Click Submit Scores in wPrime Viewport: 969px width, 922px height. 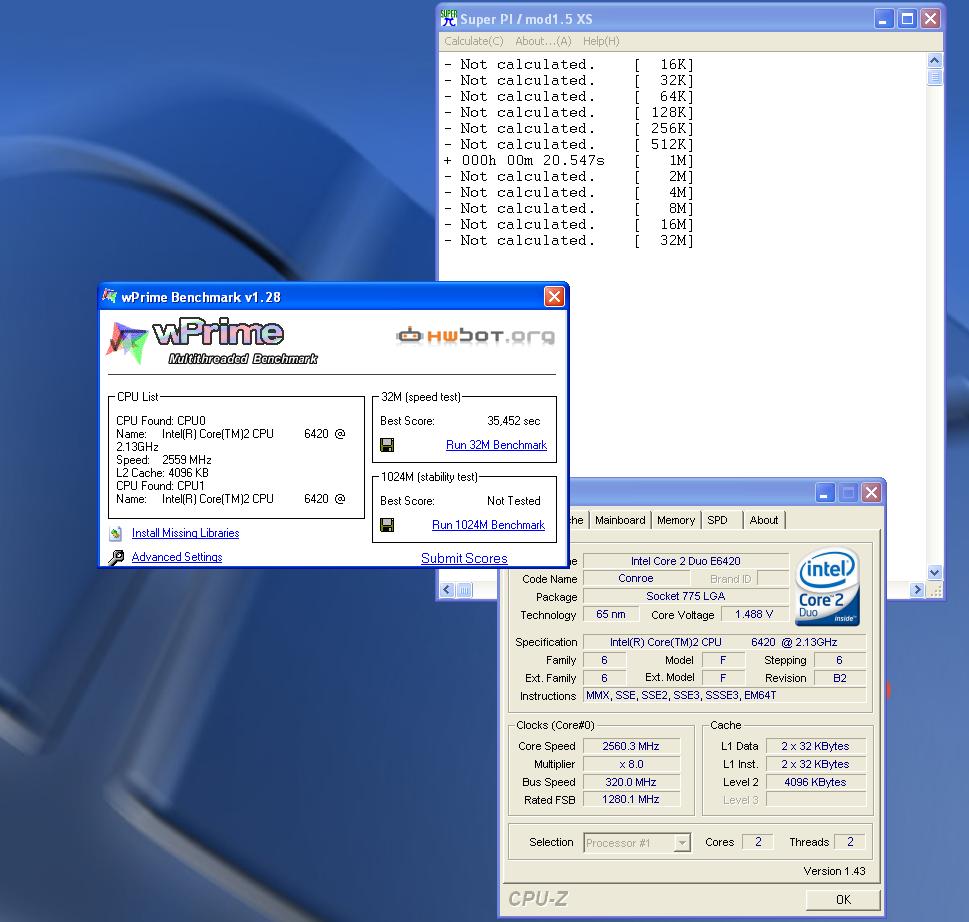(x=464, y=558)
